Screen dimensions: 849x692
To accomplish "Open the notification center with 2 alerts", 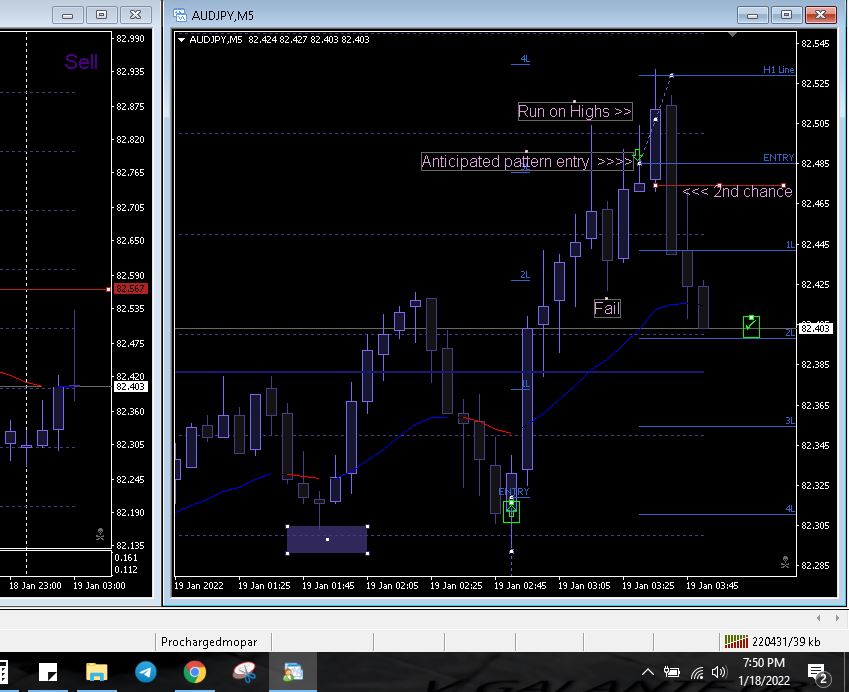I will [817, 673].
